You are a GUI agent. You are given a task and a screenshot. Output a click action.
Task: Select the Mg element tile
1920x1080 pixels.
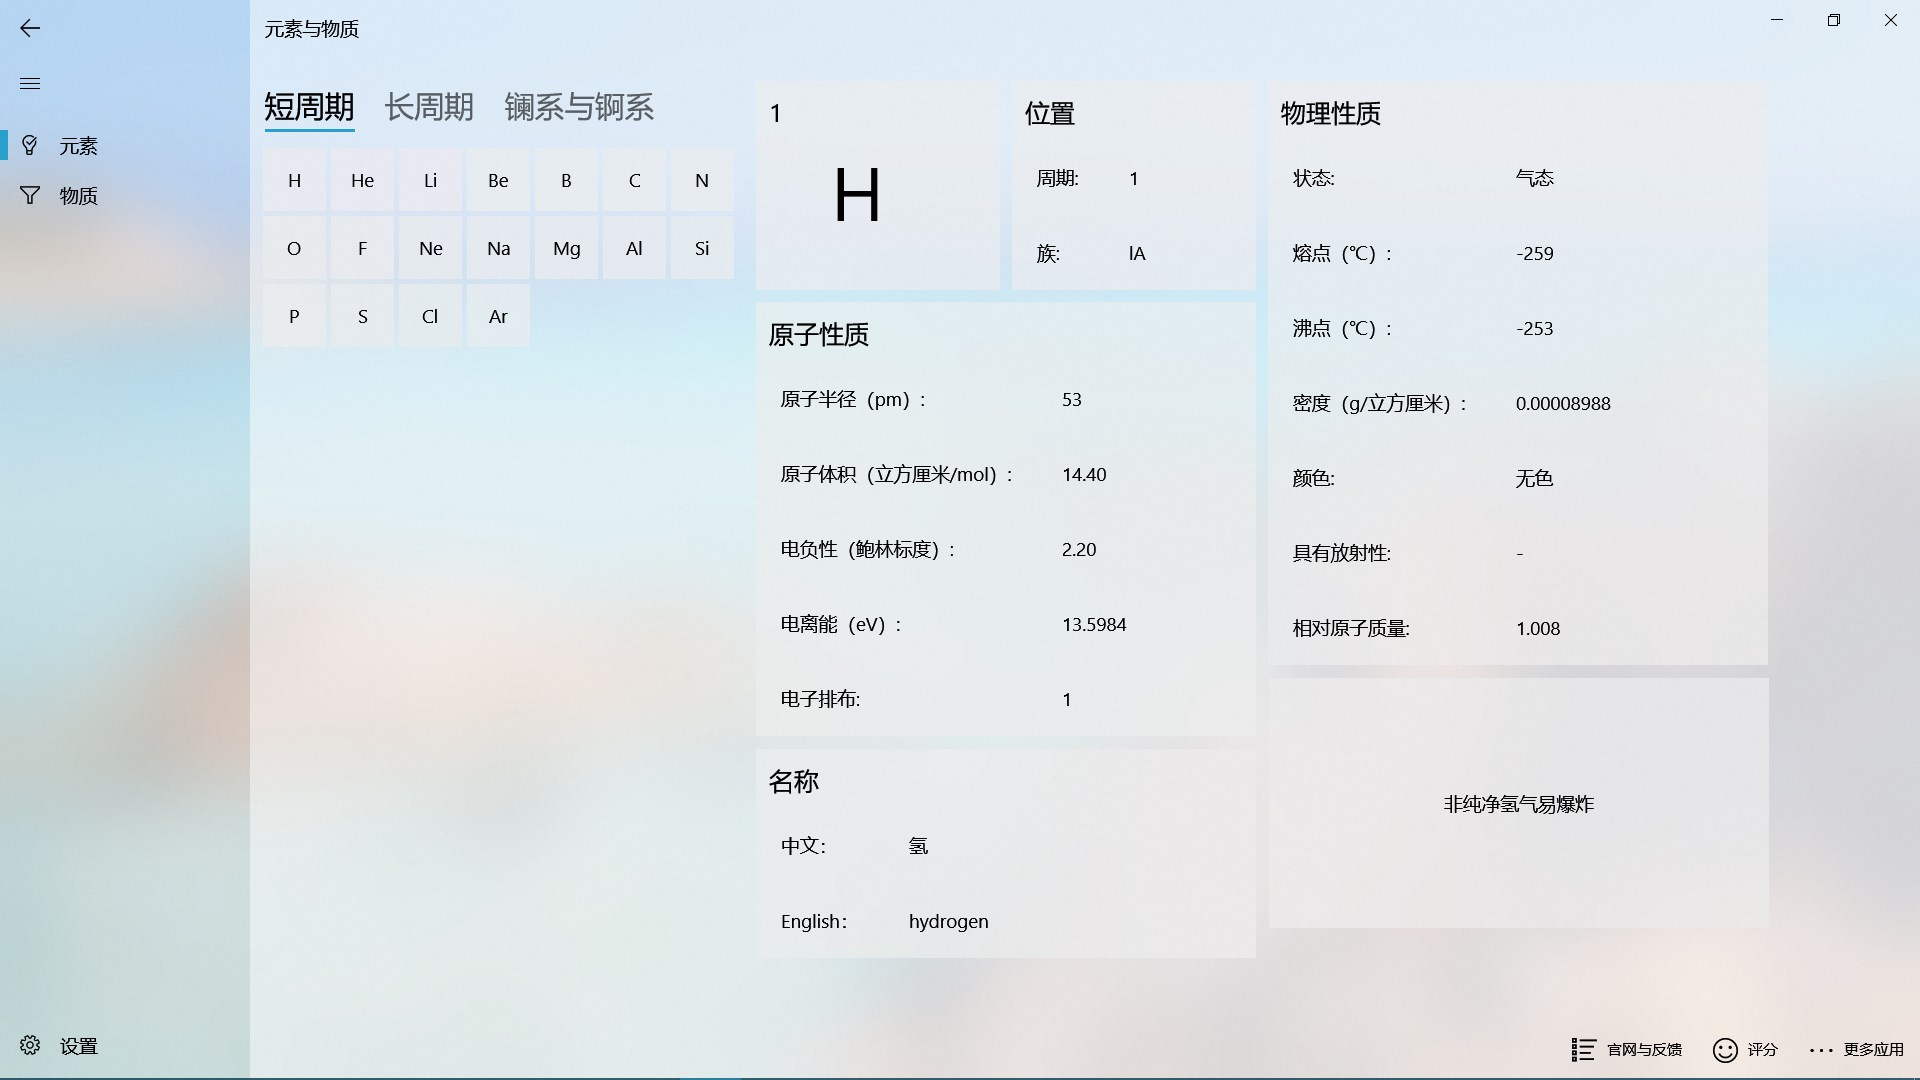[566, 249]
